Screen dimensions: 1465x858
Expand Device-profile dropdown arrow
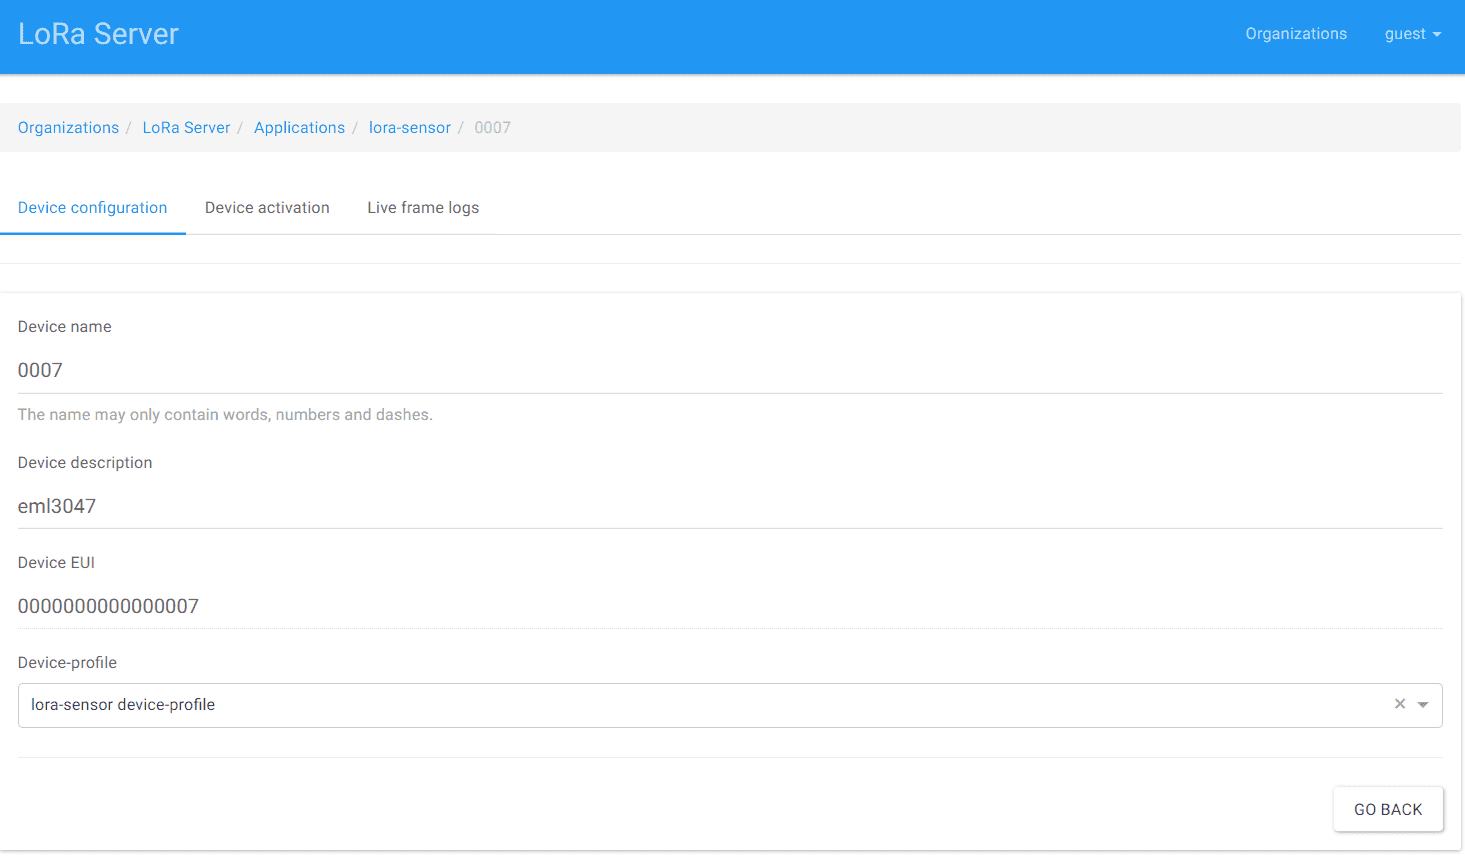point(1423,705)
